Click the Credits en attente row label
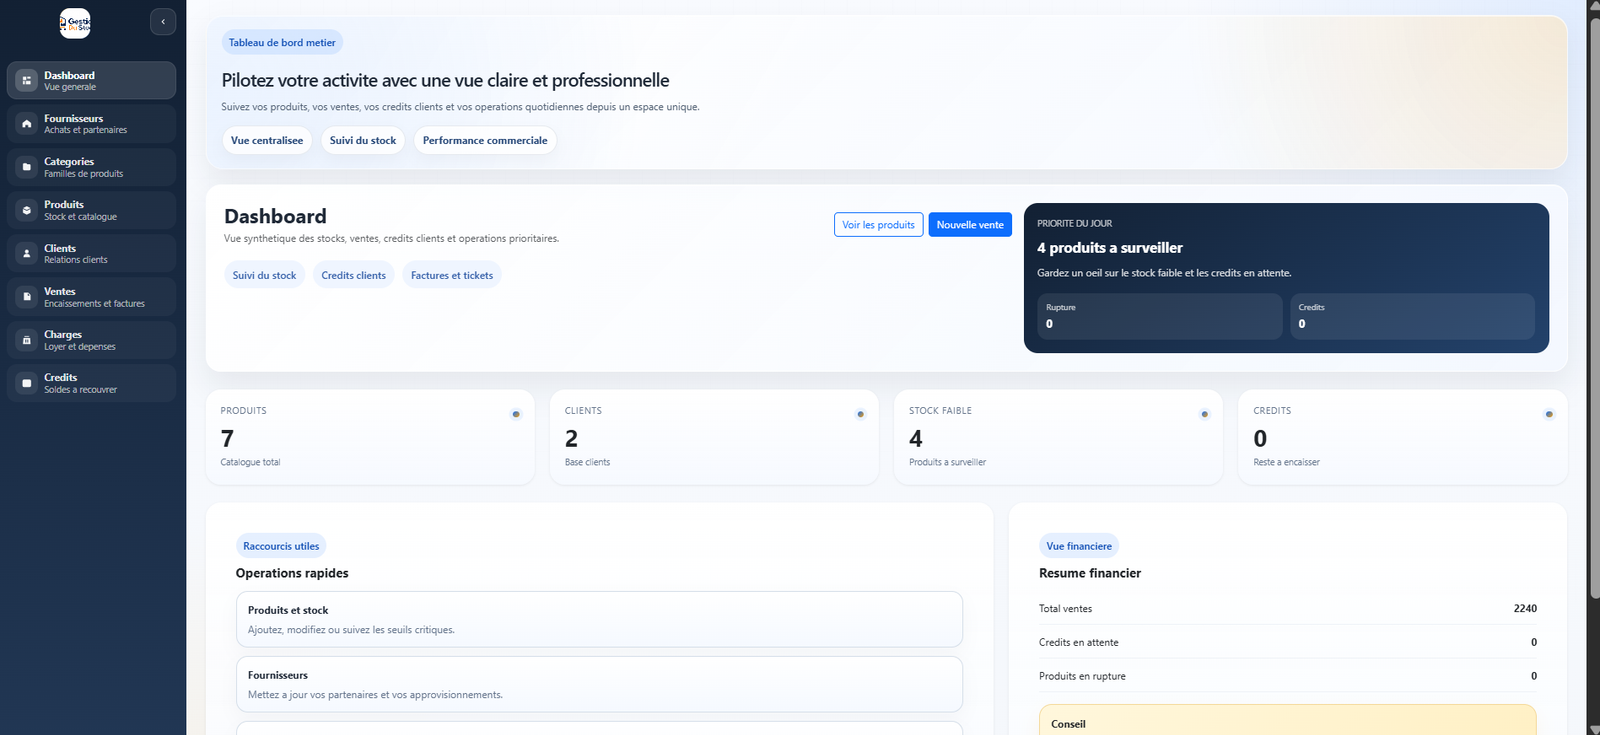The width and height of the screenshot is (1600, 735). pos(1079,642)
